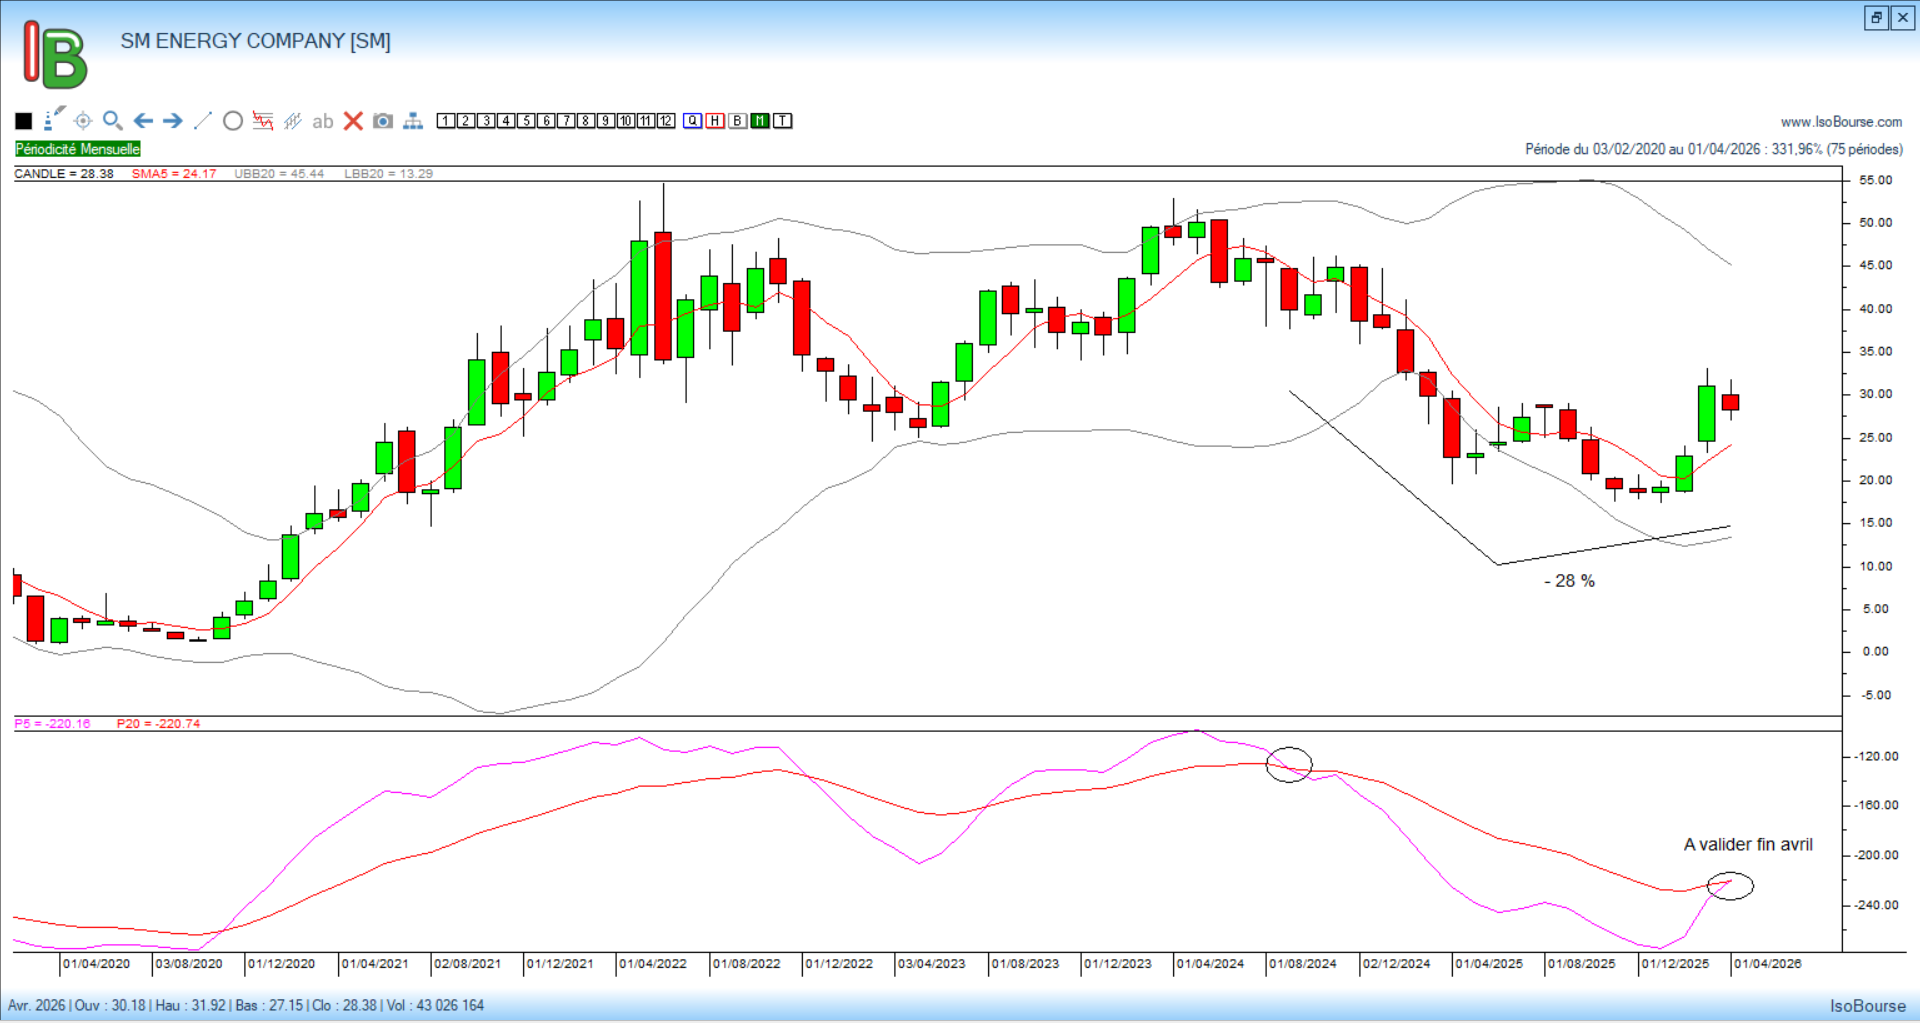Take a chart snapshot with camera icon
The height and width of the screenshot is (1023, 1920).
pos(383,121)
